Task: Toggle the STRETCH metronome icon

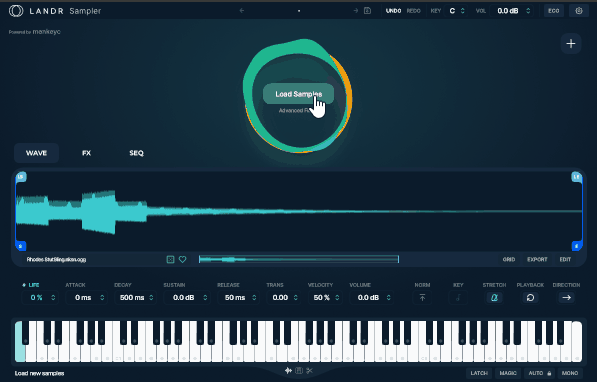Action: click(x=494, y=297)
